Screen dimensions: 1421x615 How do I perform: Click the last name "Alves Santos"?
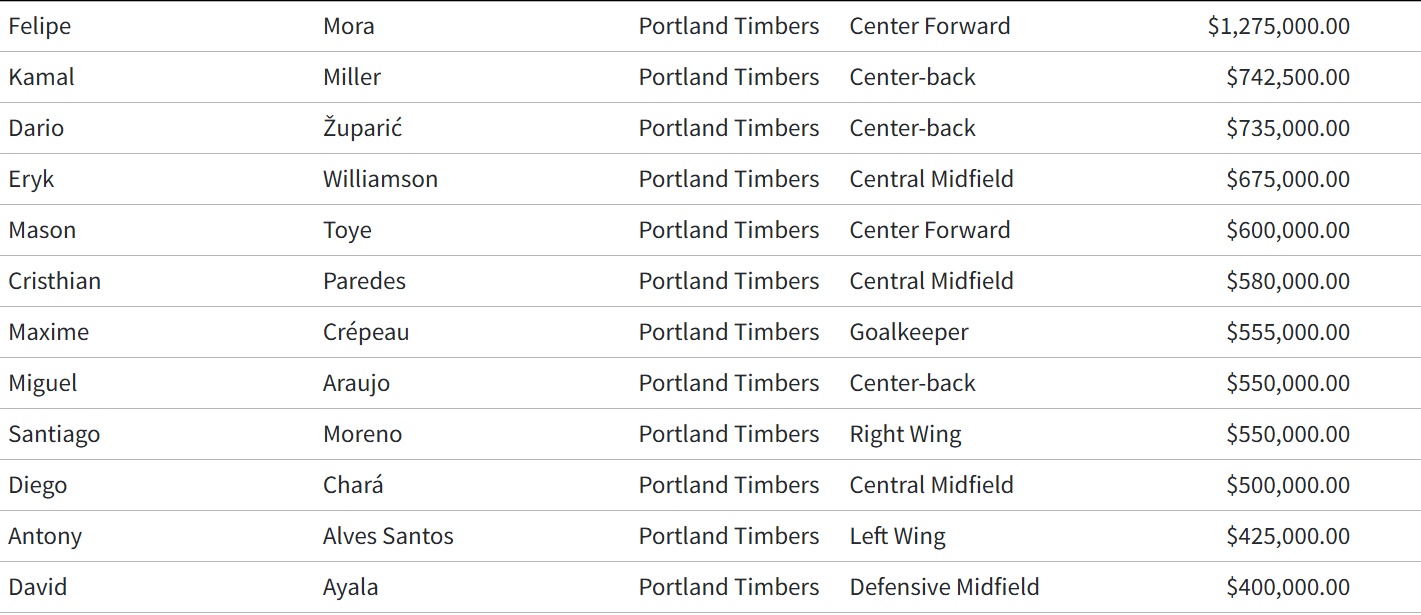pyautogui.click(x=388, y=536)
